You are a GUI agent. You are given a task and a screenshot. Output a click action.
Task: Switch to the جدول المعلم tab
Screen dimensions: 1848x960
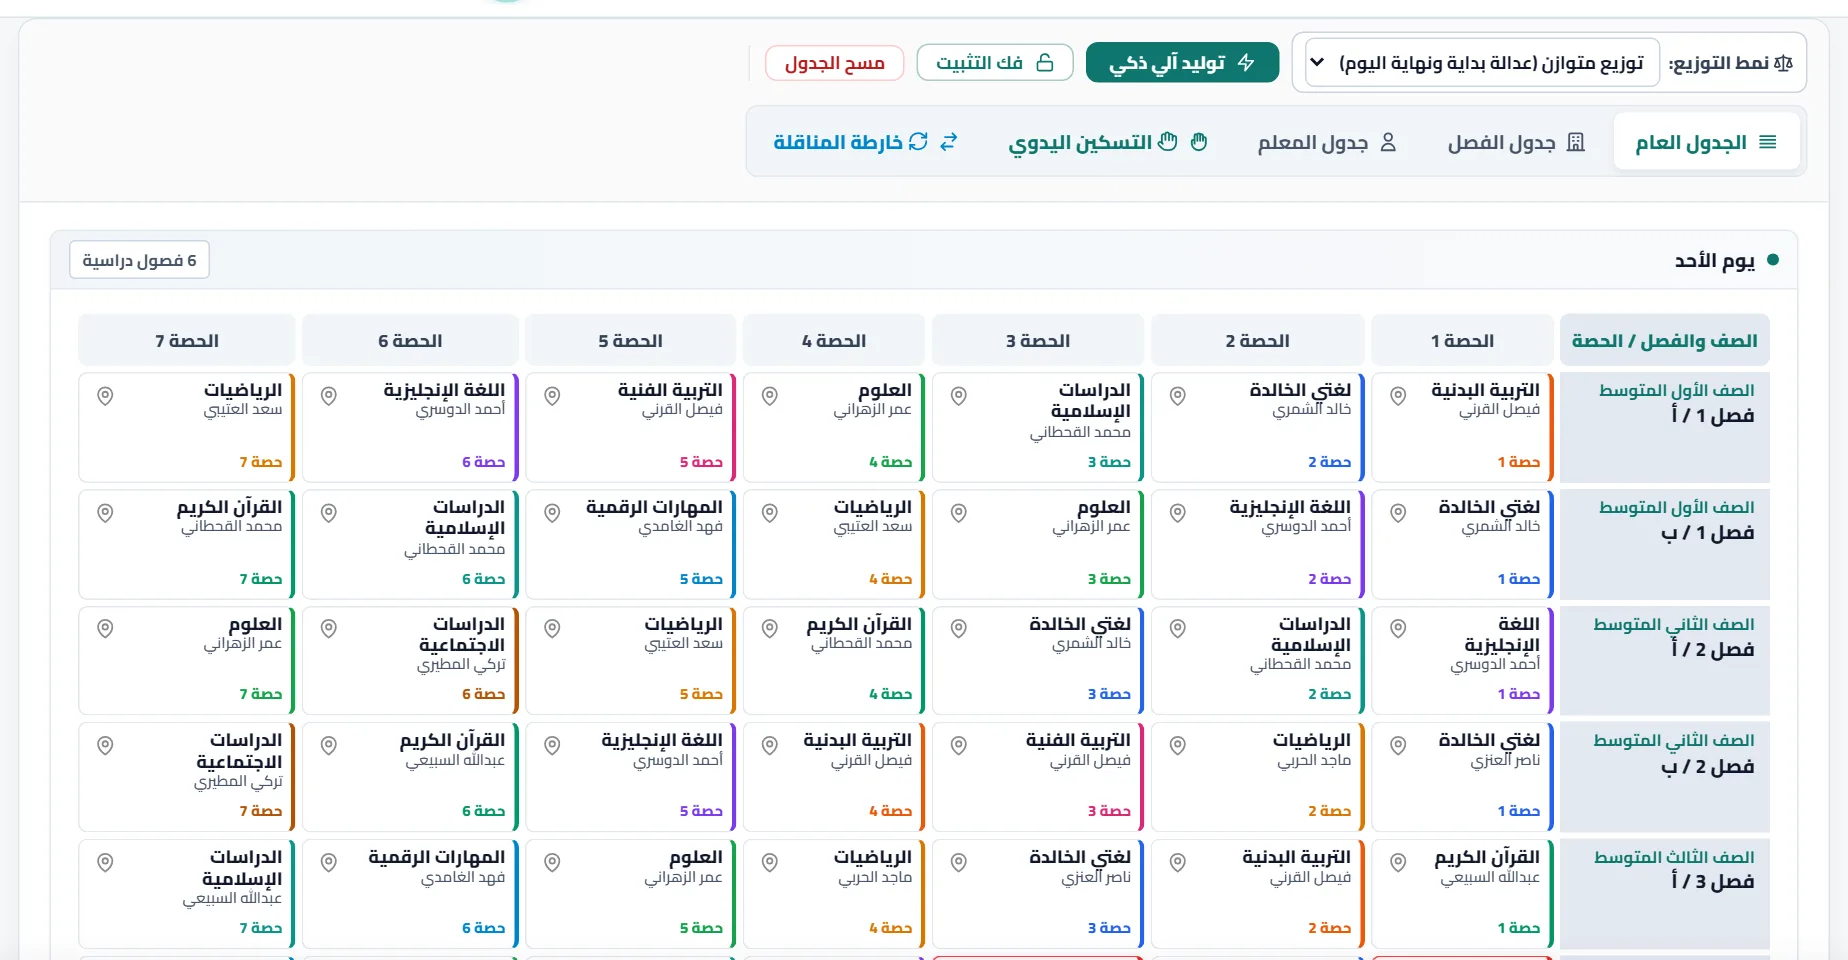click(x=1326, y=142)
